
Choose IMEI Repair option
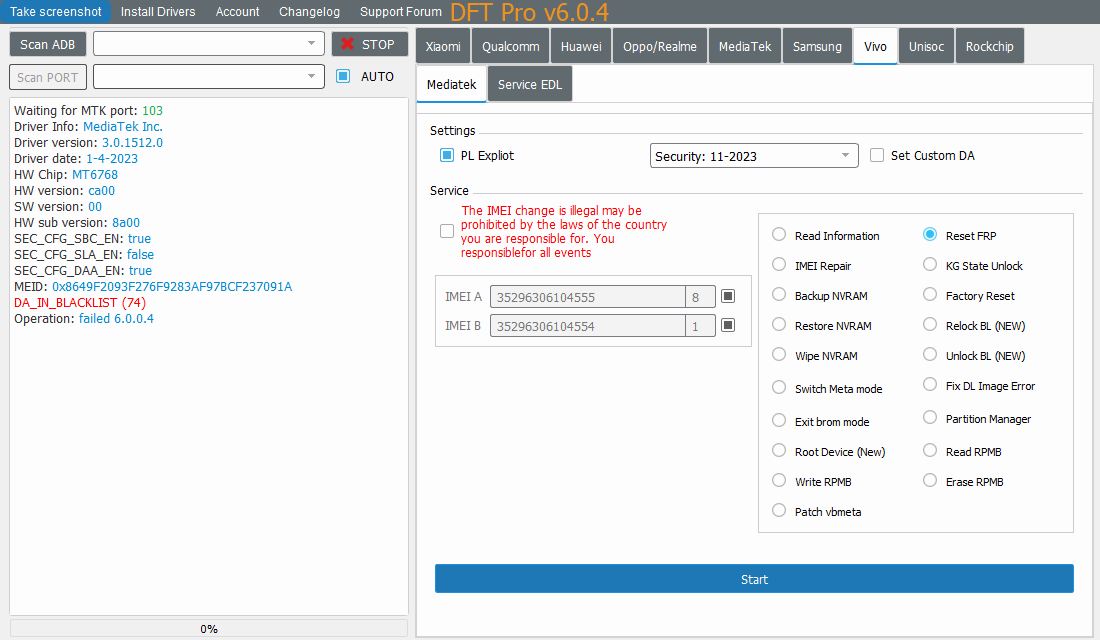(x=779, y=265)
